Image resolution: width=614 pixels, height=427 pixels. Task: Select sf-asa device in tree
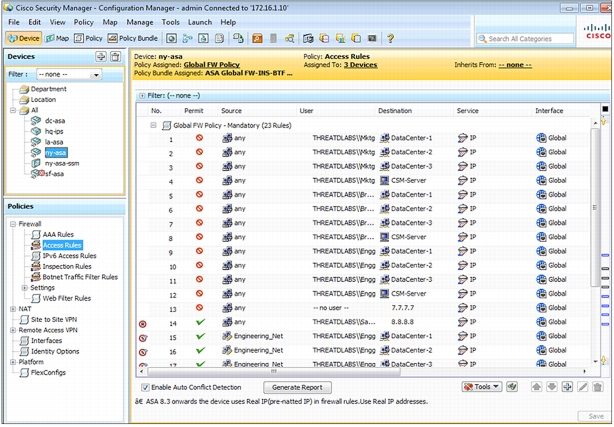click(54, 174)
